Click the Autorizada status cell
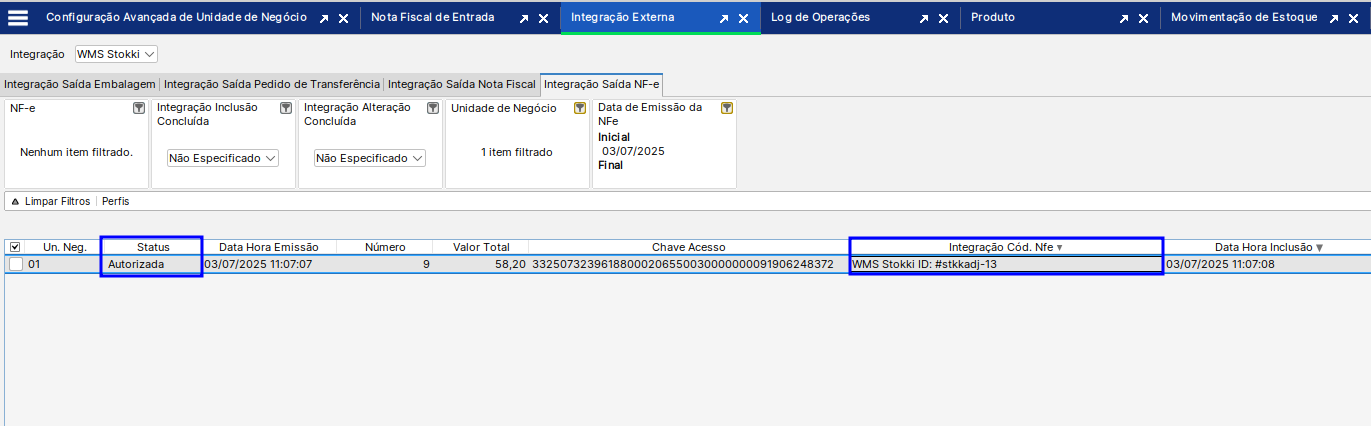1371x426 pixels. (x=153, y=264)
